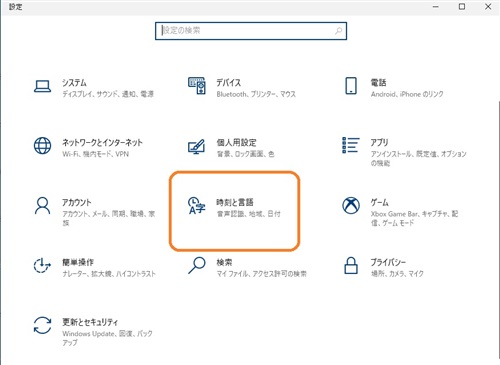Screen dimensions: 500x365
Task: Open the 時刻と言語 clock and letter icon
Action: 197,206
